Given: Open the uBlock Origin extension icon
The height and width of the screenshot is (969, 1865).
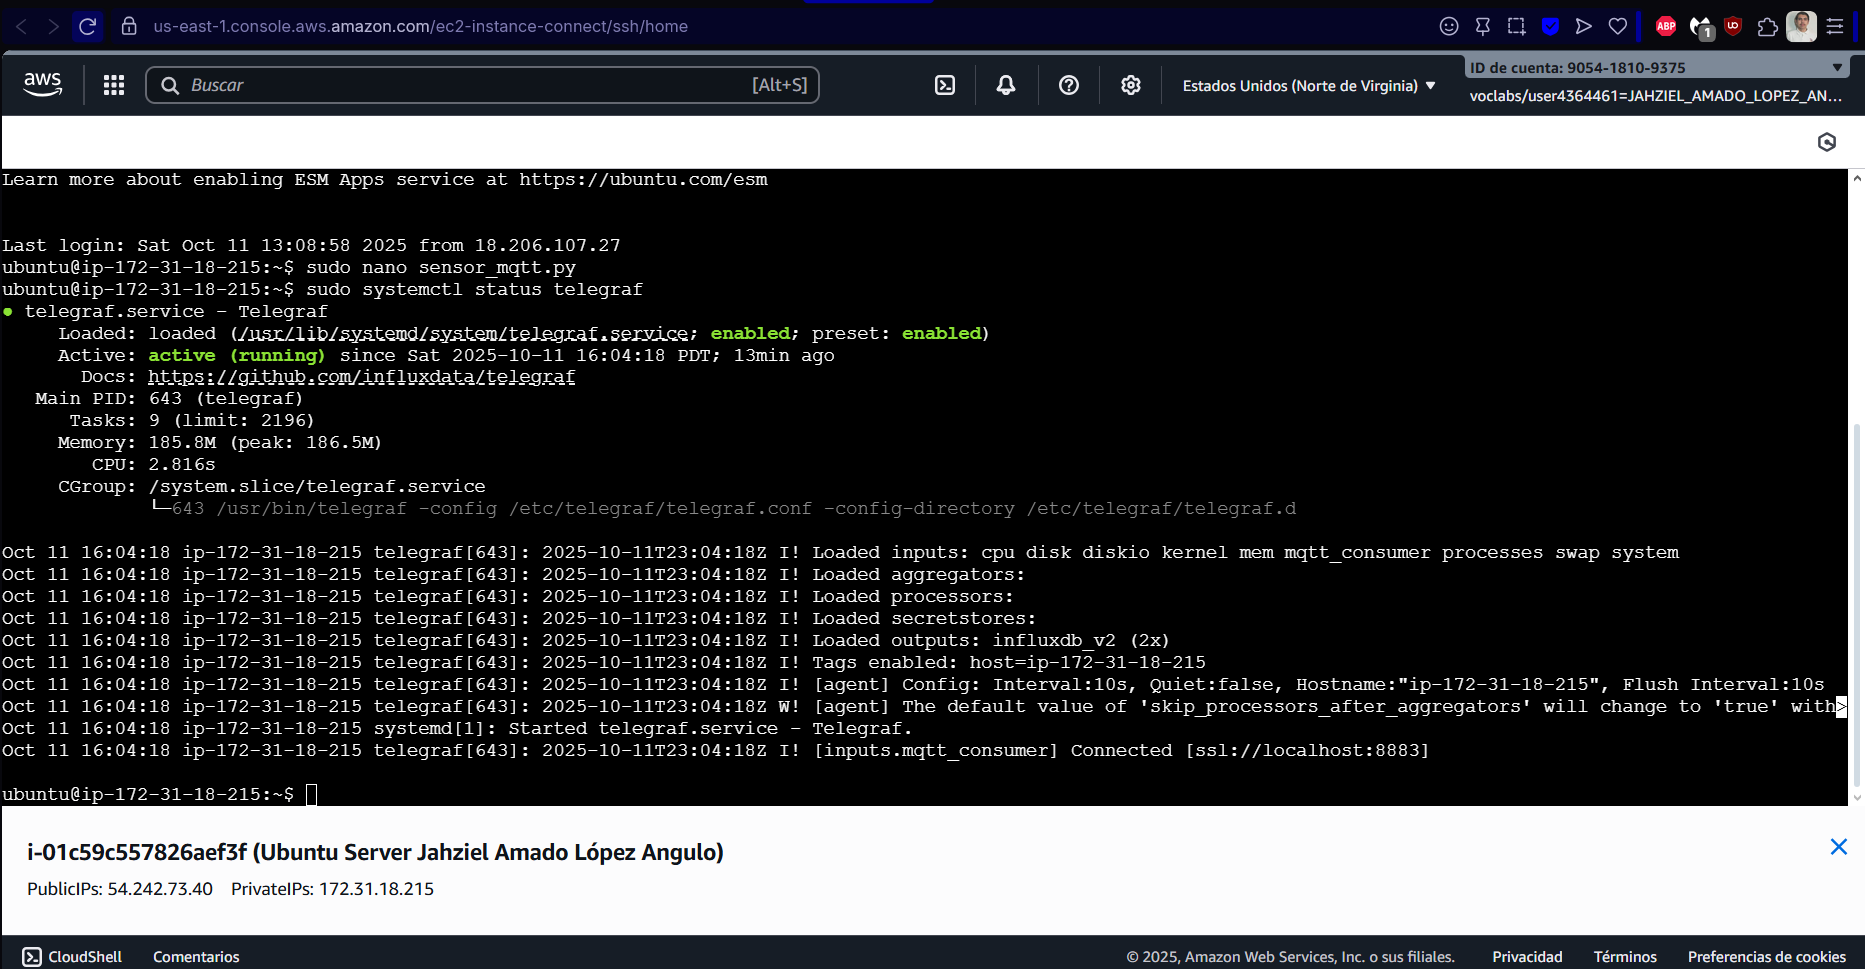Looking at the screenshot, I should pos(1733,26).
